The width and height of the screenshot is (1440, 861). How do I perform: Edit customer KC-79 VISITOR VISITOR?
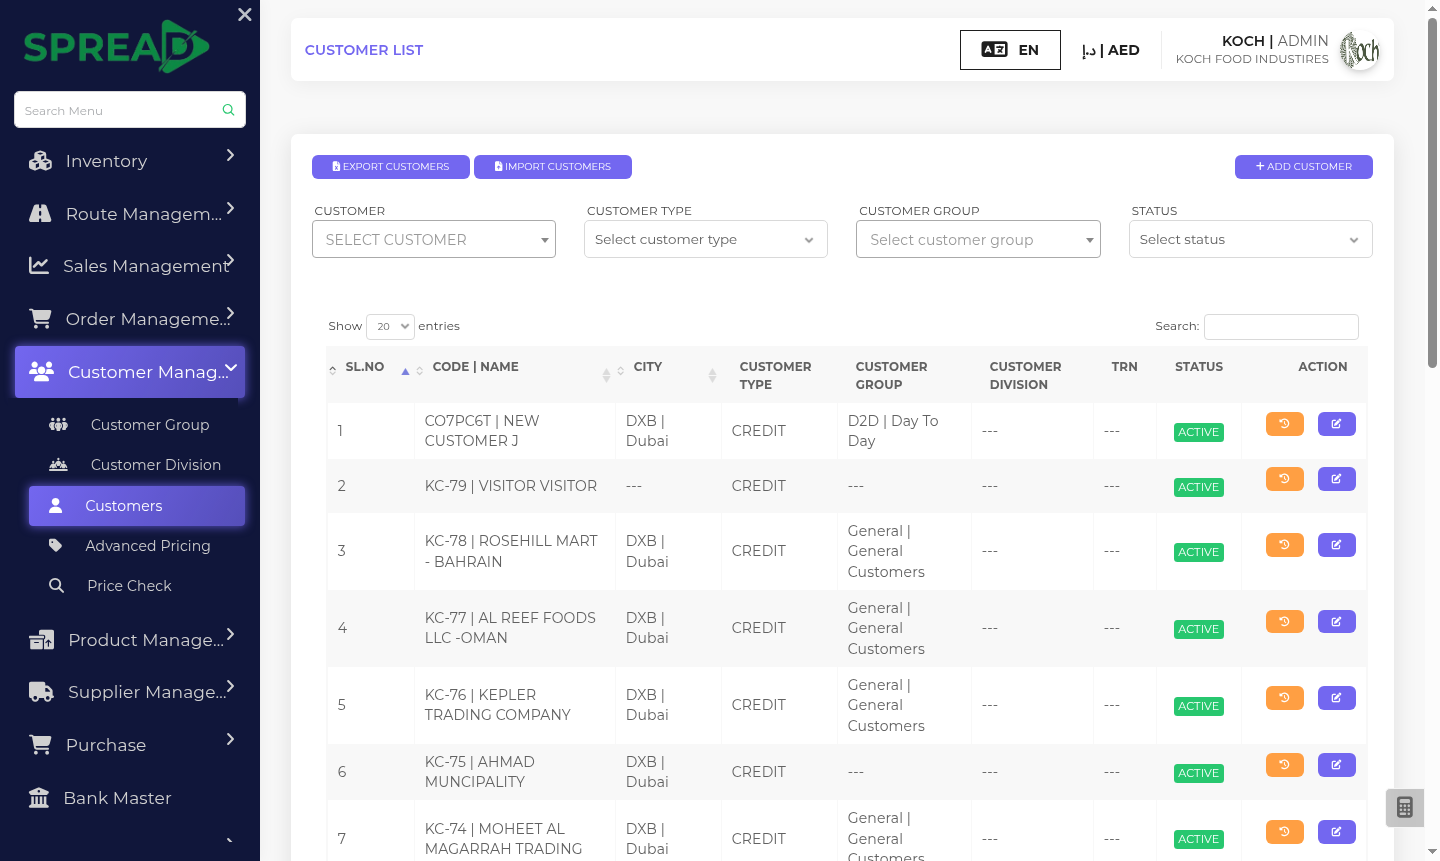pyautogui.click(x=1337, y=479)
